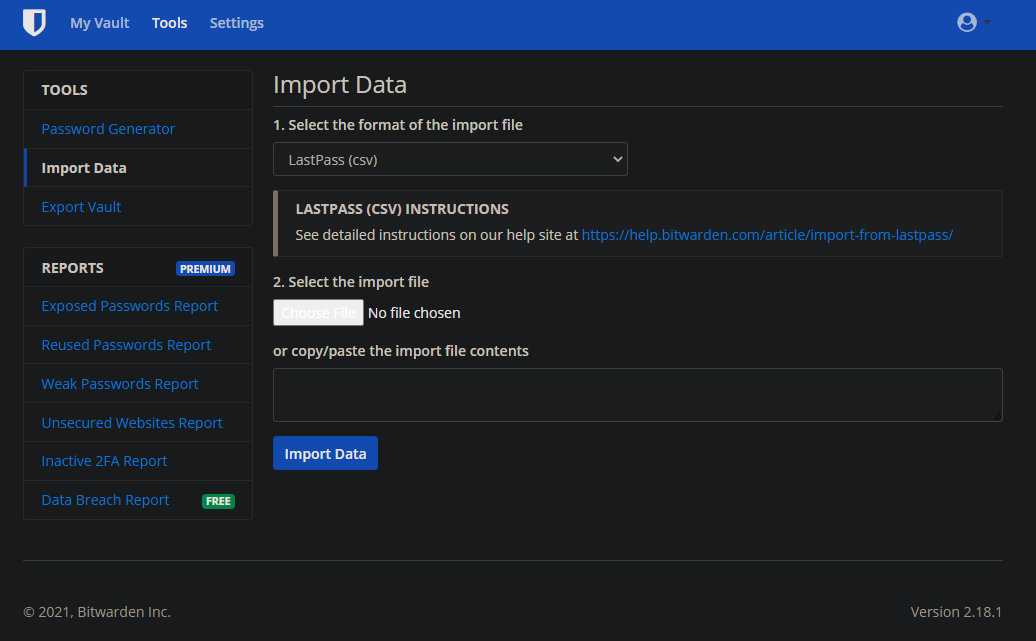Open the Inactive 2FA Report
The height and width of the screenshot is (641, 1036).
coord(104,461)
